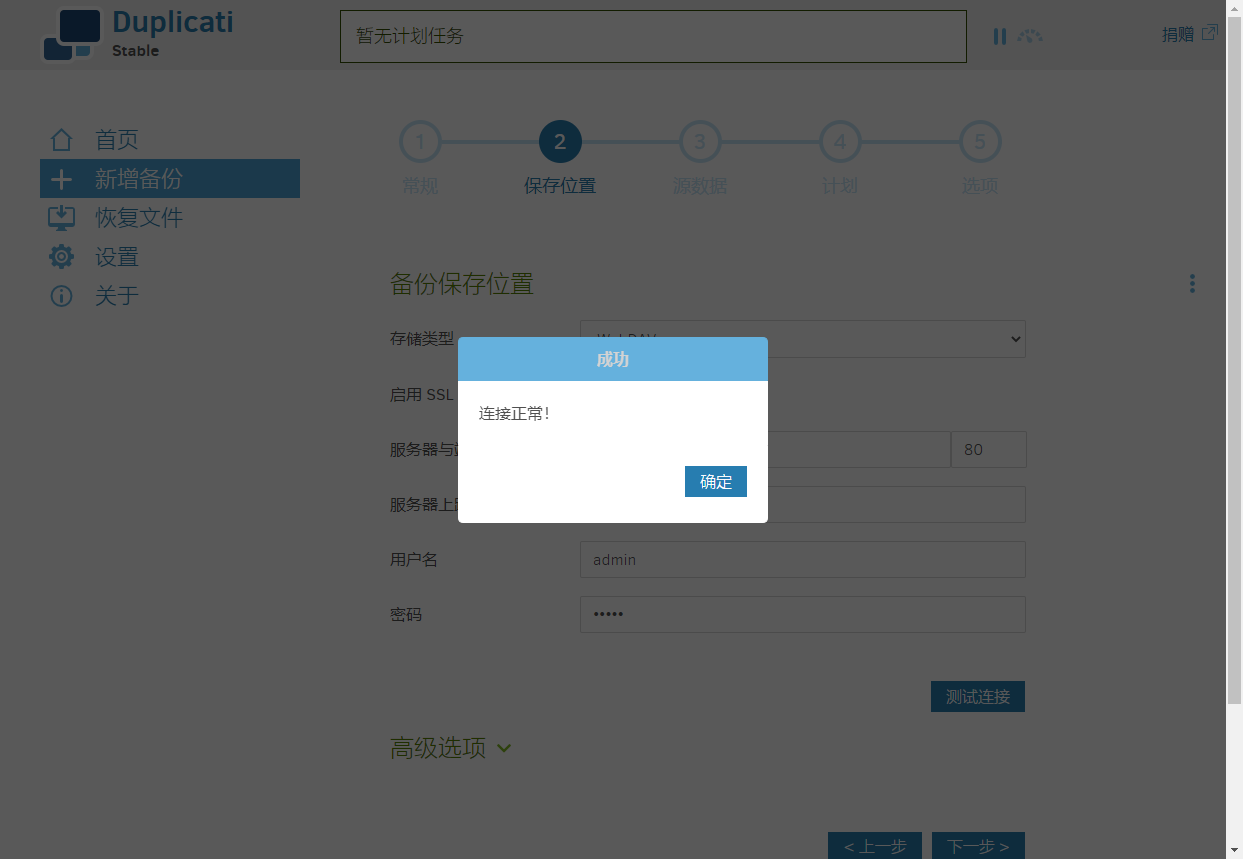
Task: Click the 暂无计划任务 status box
Action: 653,36
